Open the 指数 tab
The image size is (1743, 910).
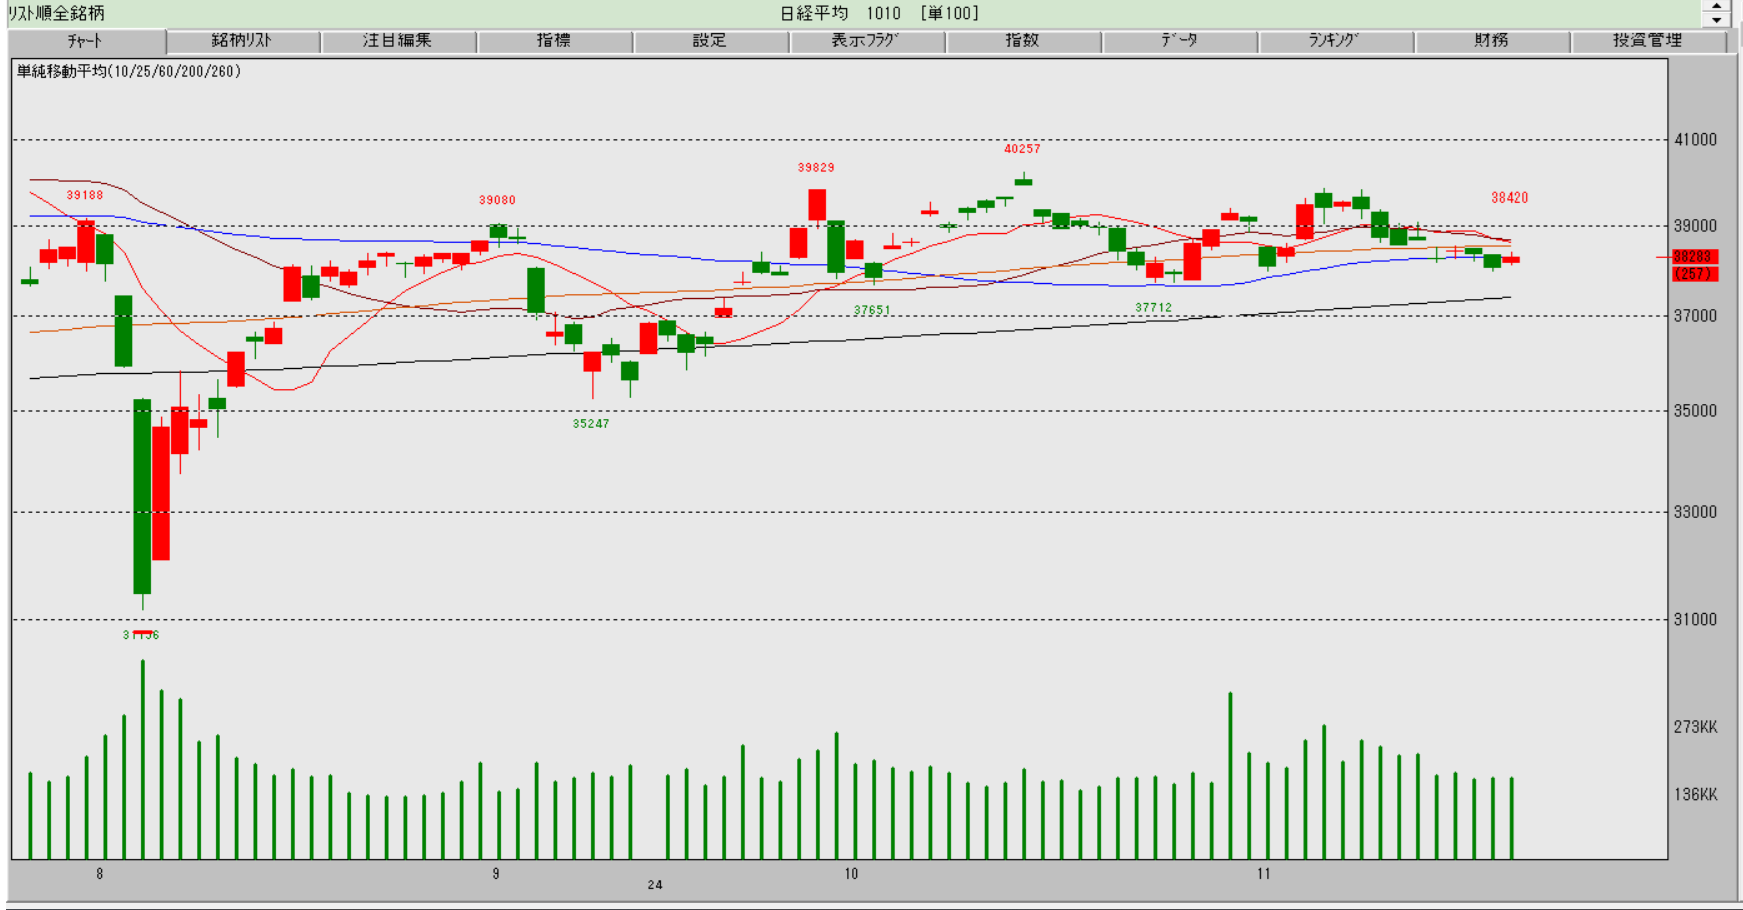[x=1023, y=41]
